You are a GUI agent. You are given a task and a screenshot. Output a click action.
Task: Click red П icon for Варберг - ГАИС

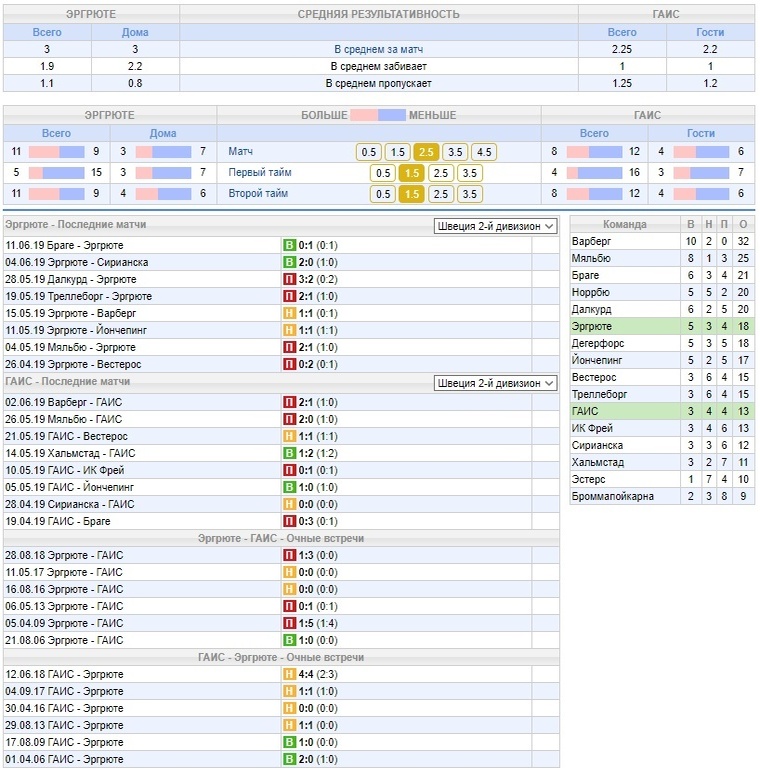pos(289,402)
